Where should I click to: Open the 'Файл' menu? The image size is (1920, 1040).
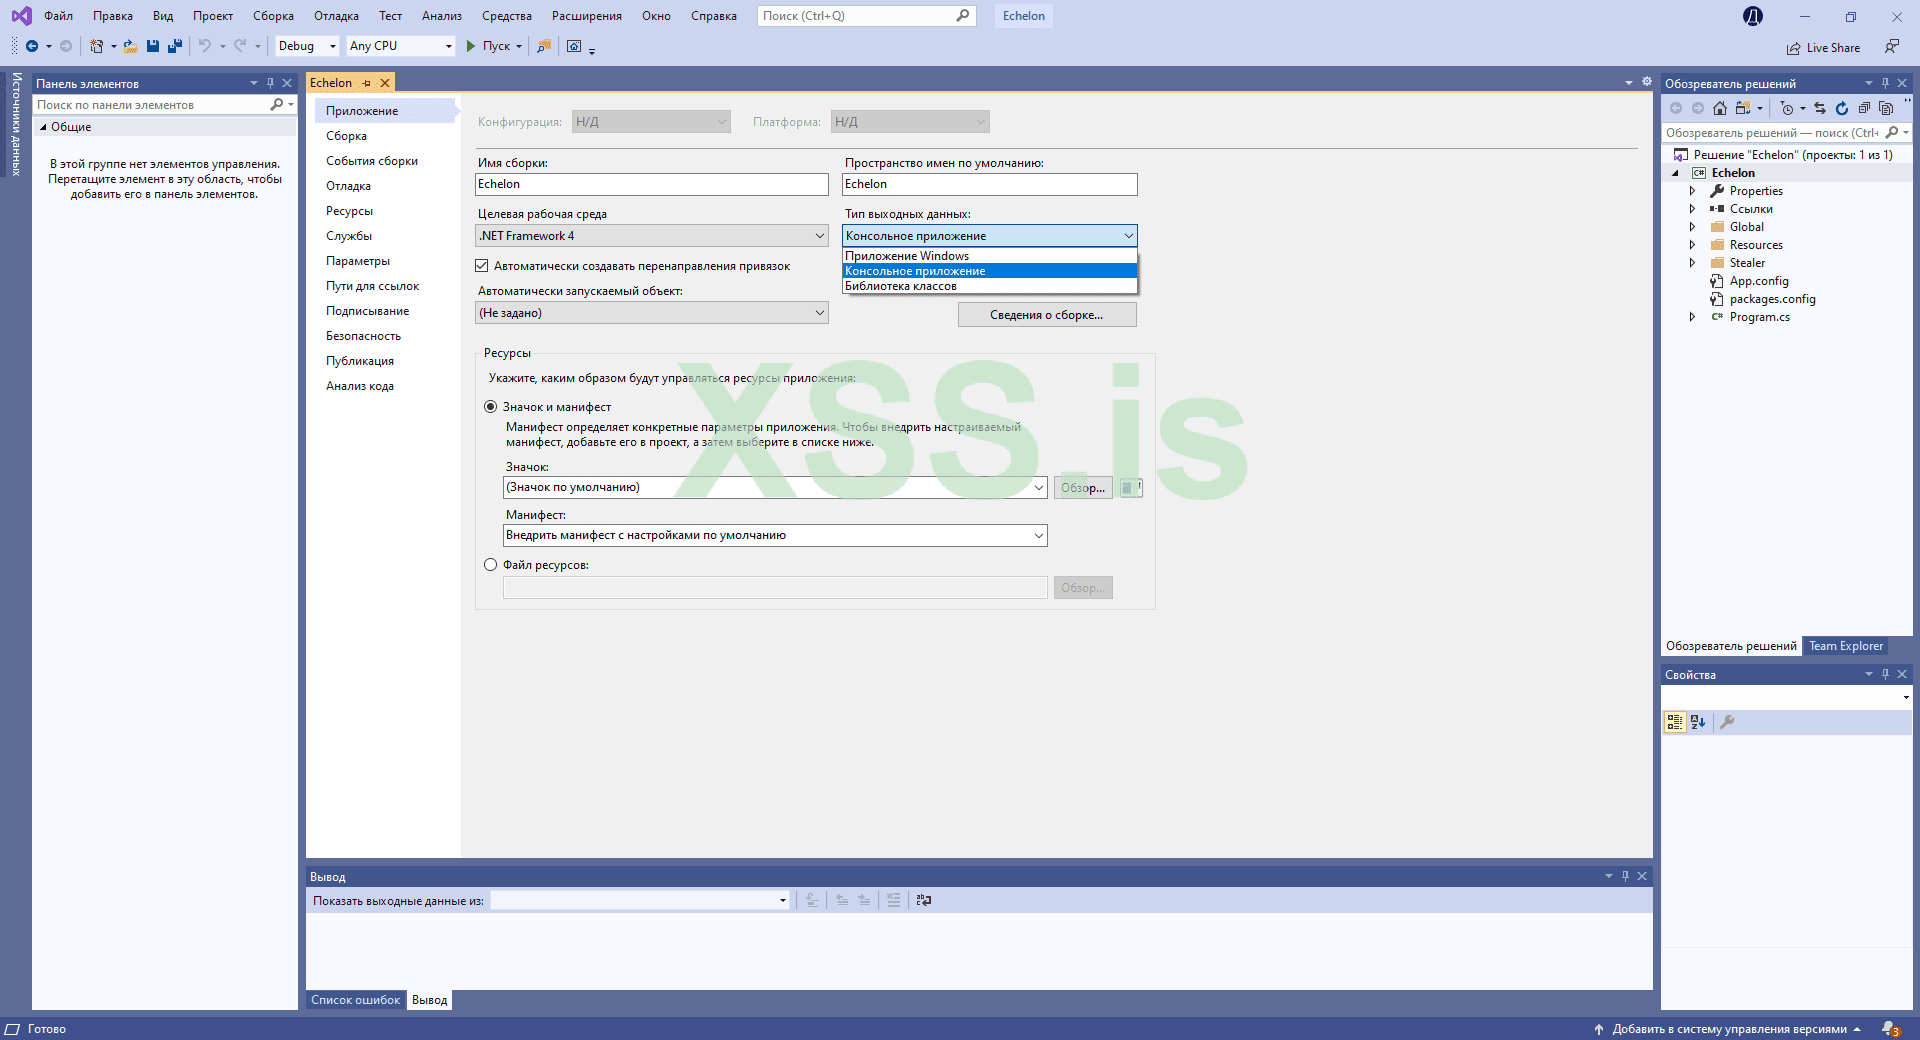coord(58,16)
